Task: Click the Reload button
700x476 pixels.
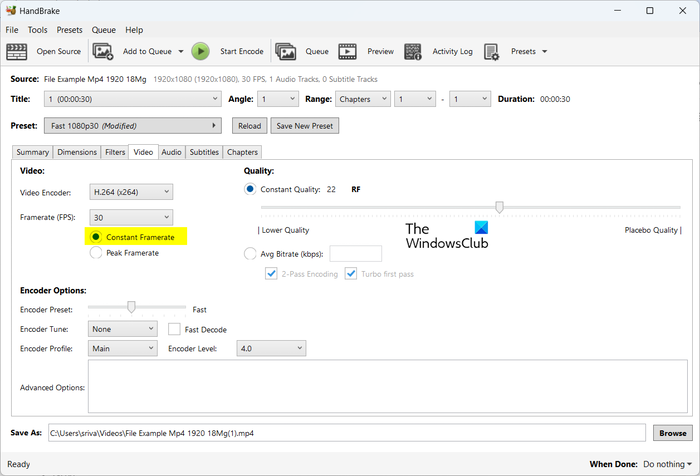Action: click(250, 126)
